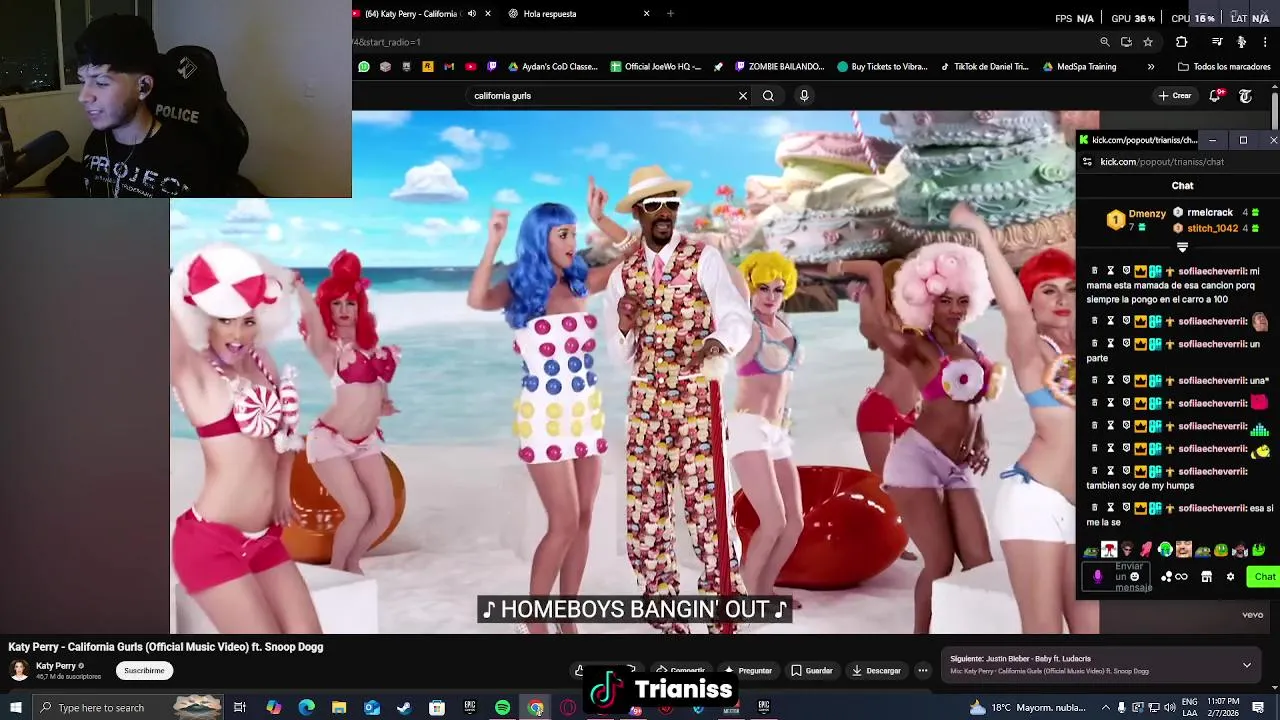Start voice search with the microphone icon
The width and height of the screenshot is (1280, 720).
804,96
